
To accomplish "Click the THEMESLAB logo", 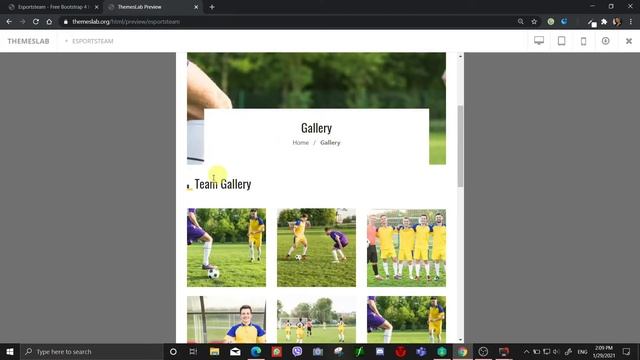I will 28,41.
